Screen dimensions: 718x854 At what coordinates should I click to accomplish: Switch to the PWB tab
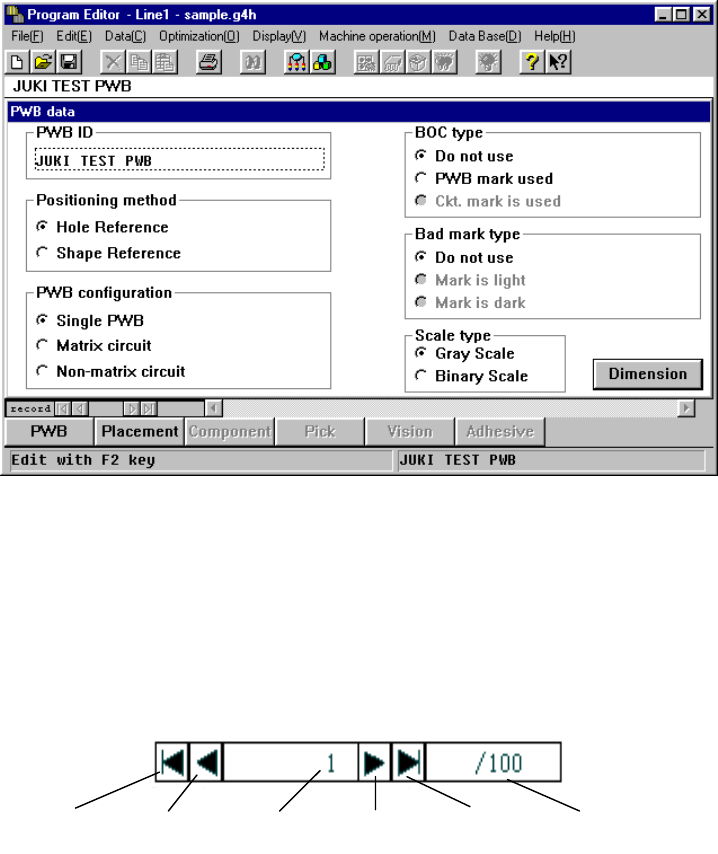49,432
